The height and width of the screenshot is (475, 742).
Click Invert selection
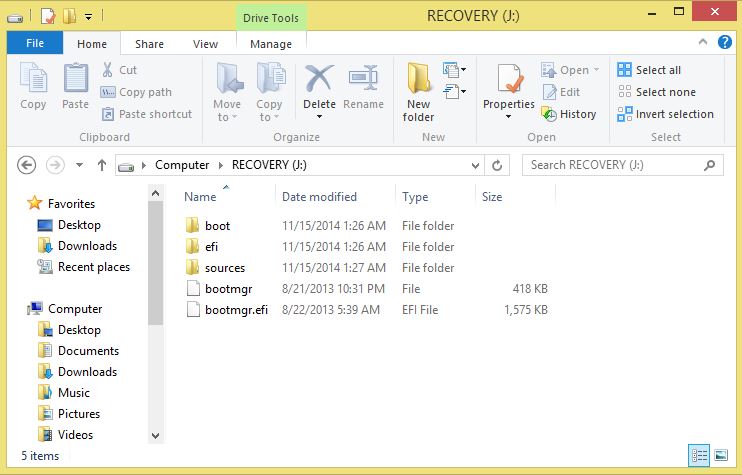coord(665,114)
